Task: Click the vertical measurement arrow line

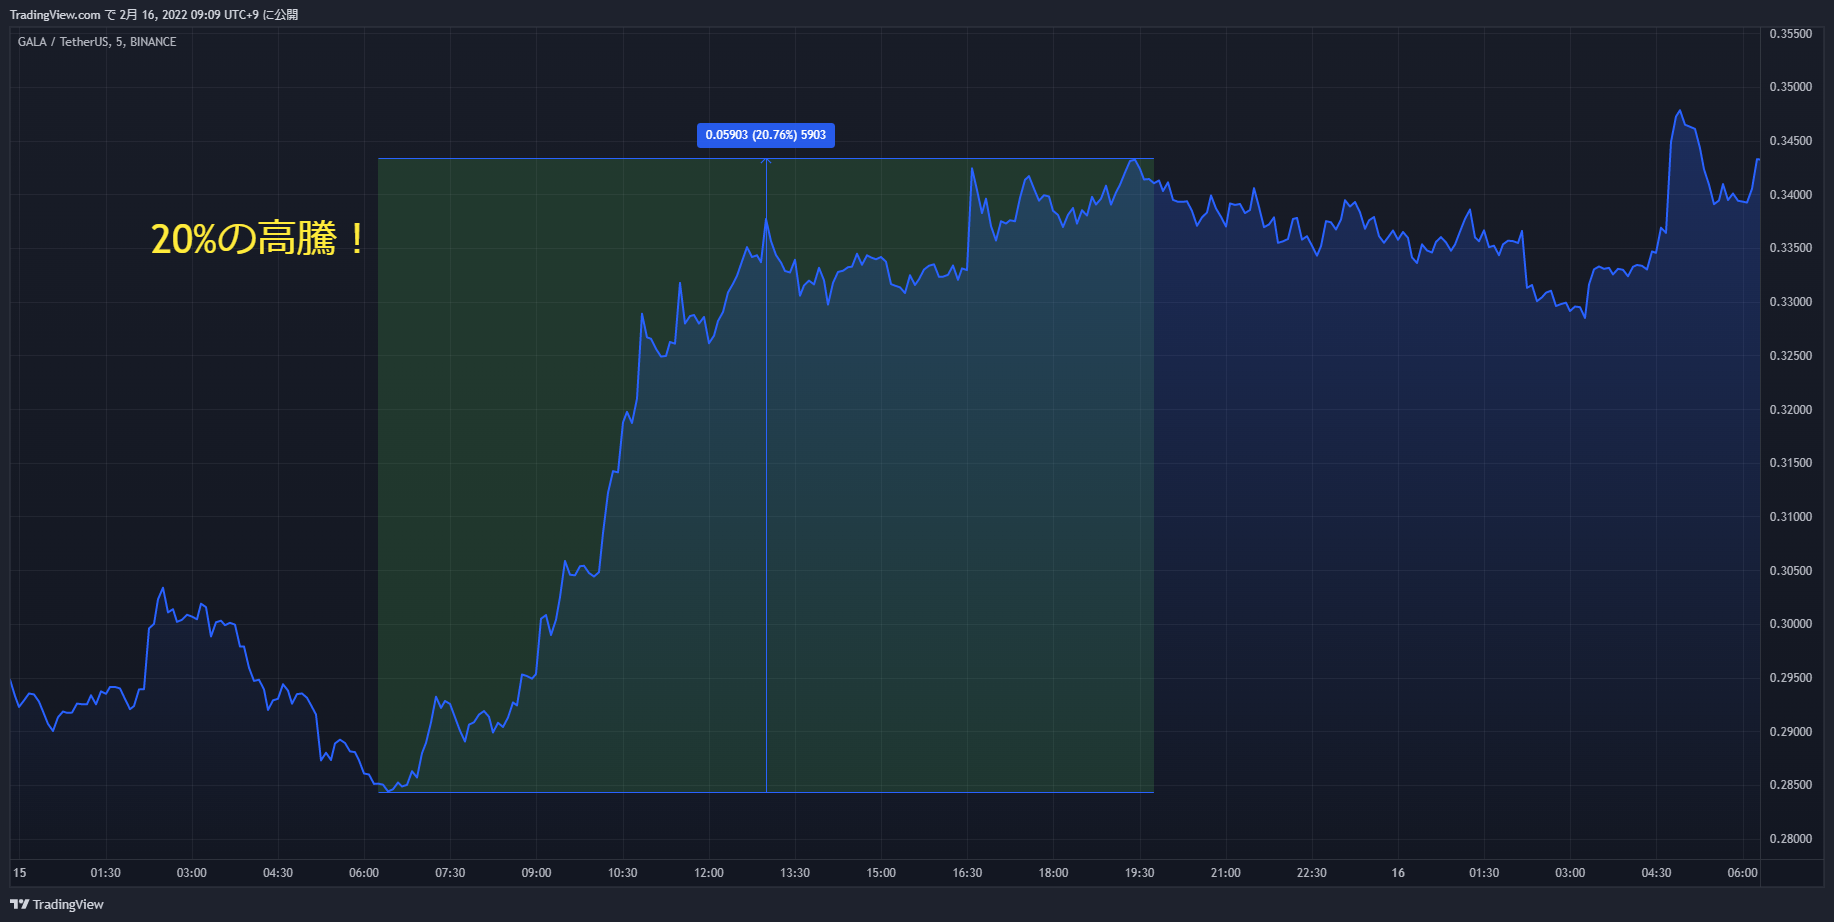Action: click(x=766, y=475)
